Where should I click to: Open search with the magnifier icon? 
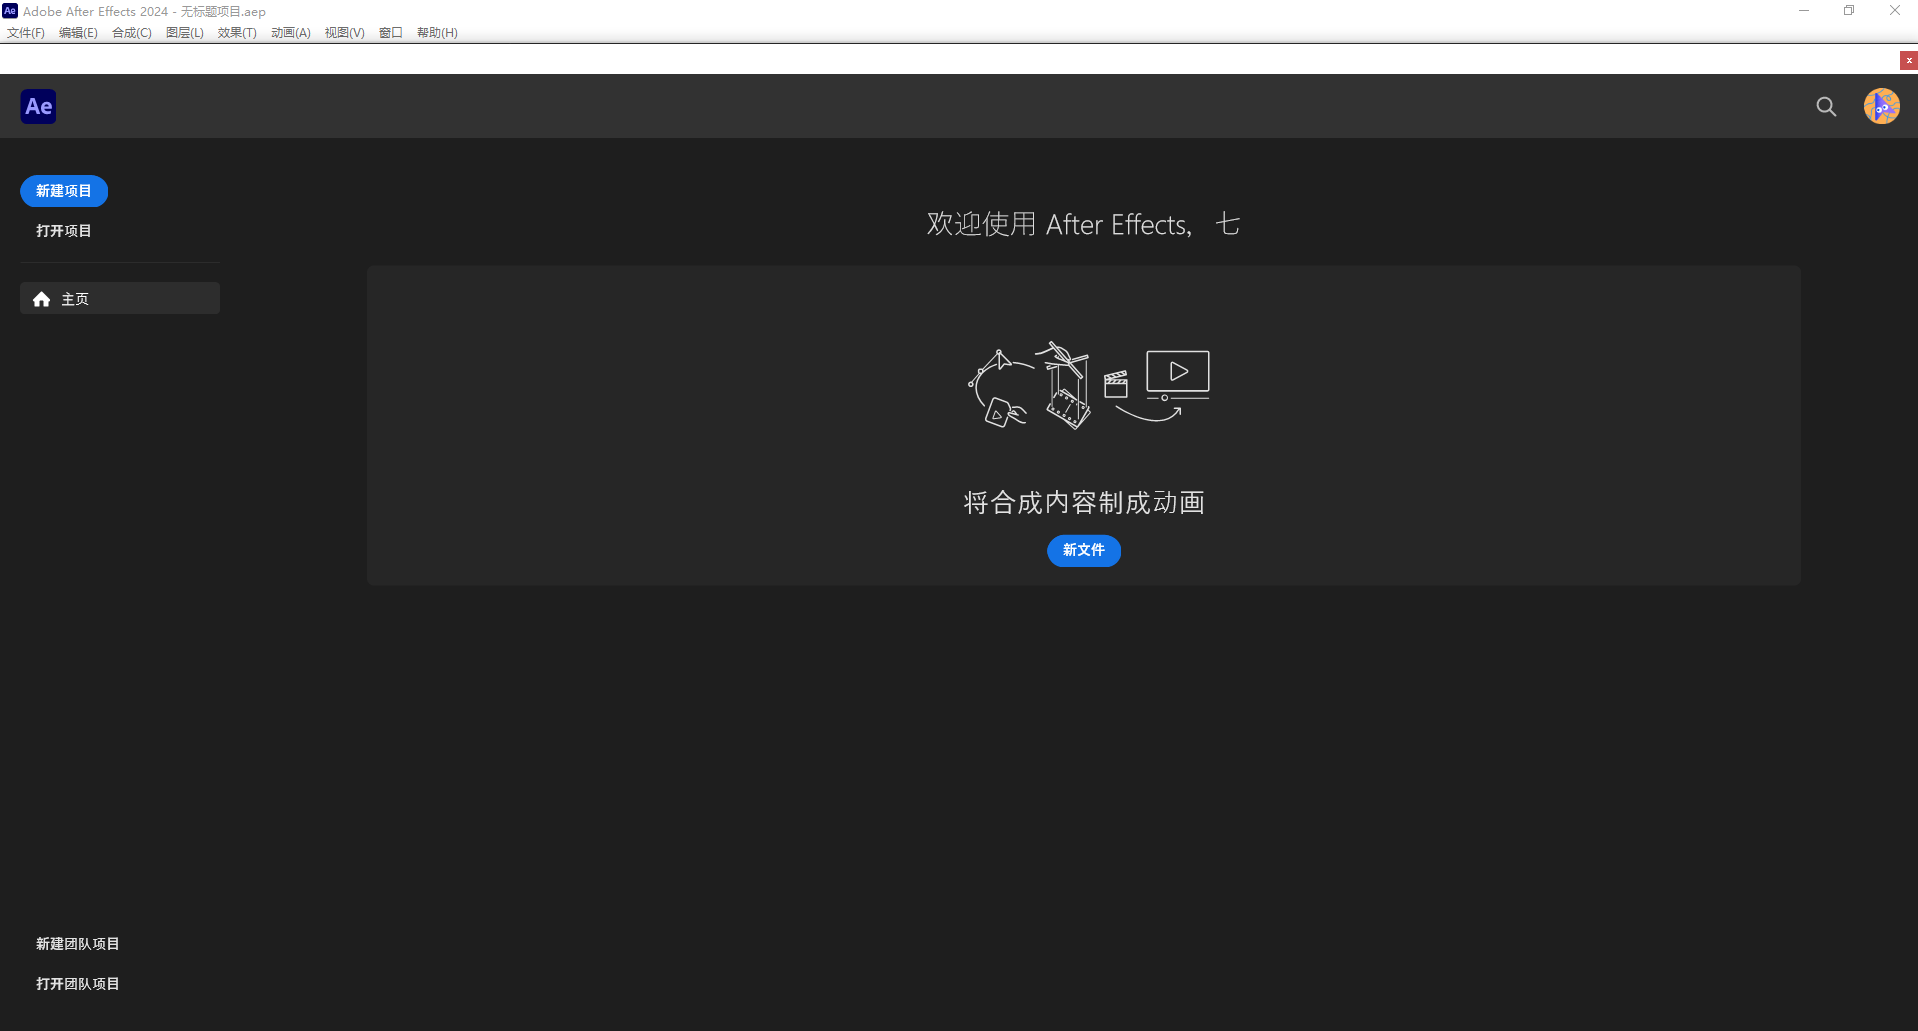pyautogui.click(x=1825, y=106)
